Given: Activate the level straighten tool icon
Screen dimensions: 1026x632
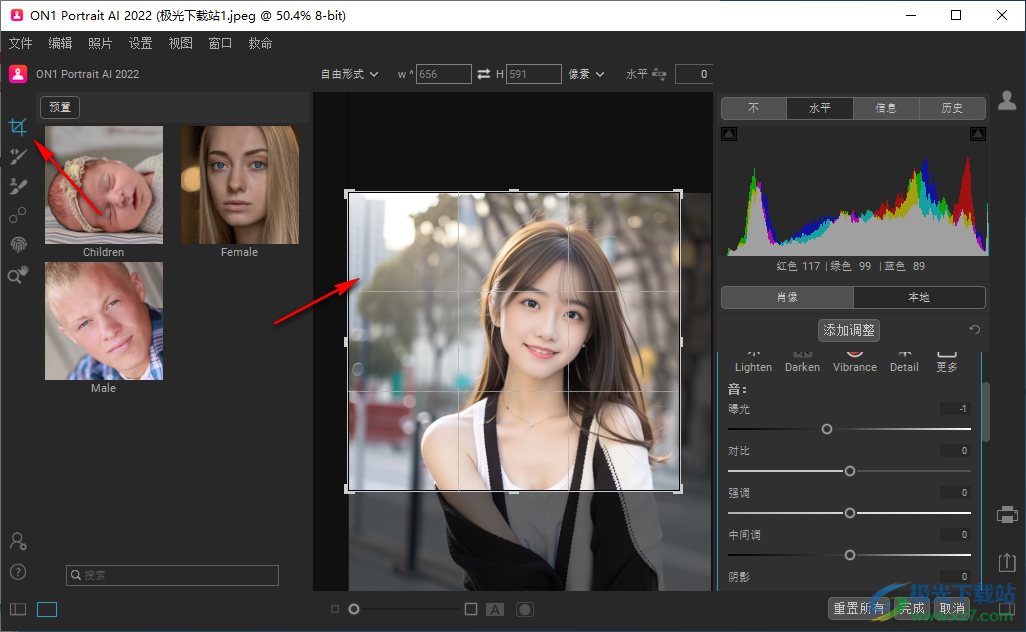Looking at the screenshot, I should (x=659, y=74).
